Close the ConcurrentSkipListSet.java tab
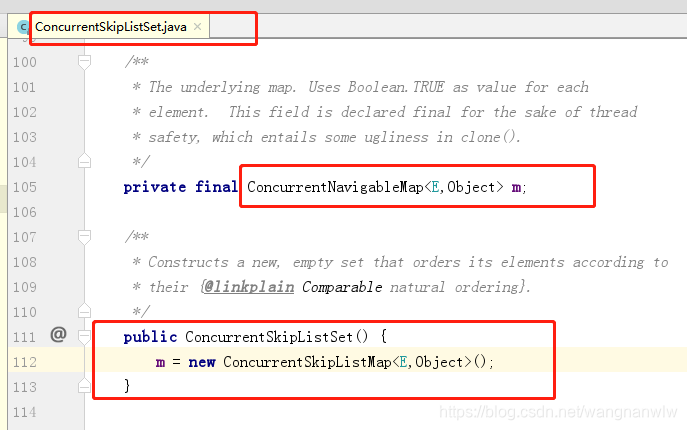The image size is (687, 430). click(x=198, y=27)
